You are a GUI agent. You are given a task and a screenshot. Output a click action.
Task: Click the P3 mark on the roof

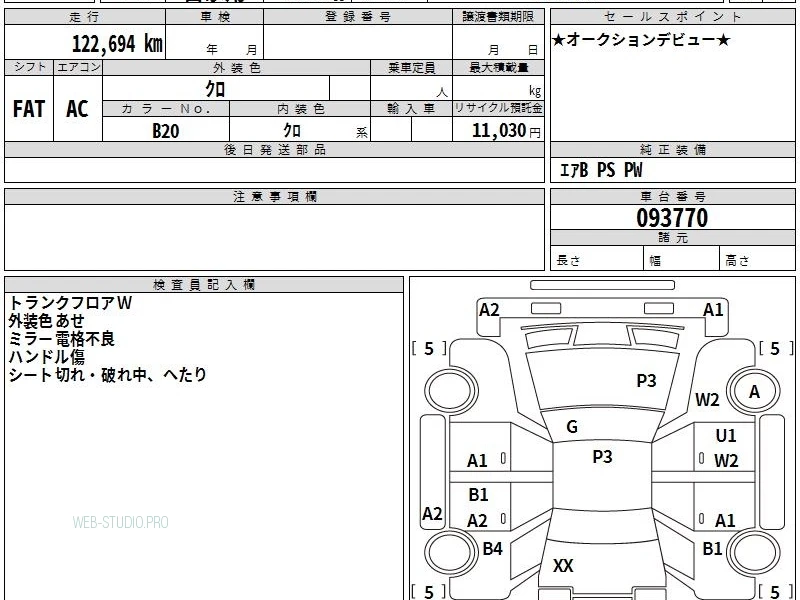coord(602,457)
